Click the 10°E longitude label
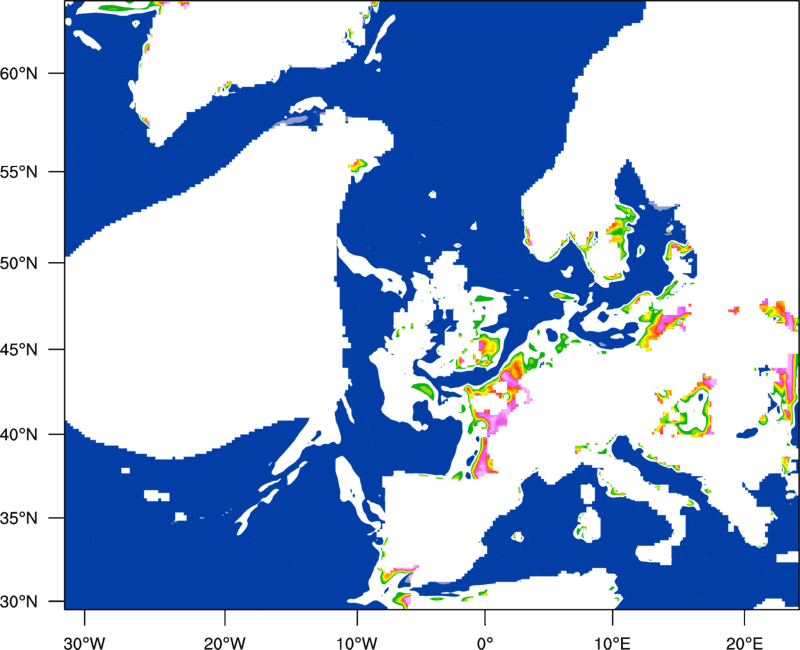 612,643
